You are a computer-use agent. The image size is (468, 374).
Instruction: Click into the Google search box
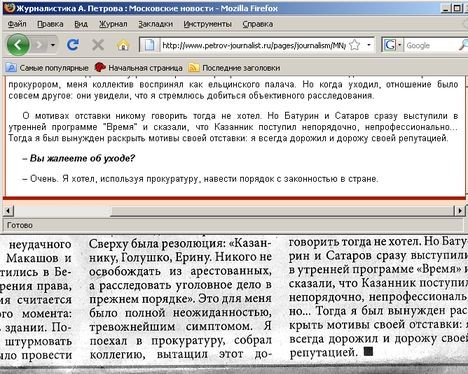[430, 45]
